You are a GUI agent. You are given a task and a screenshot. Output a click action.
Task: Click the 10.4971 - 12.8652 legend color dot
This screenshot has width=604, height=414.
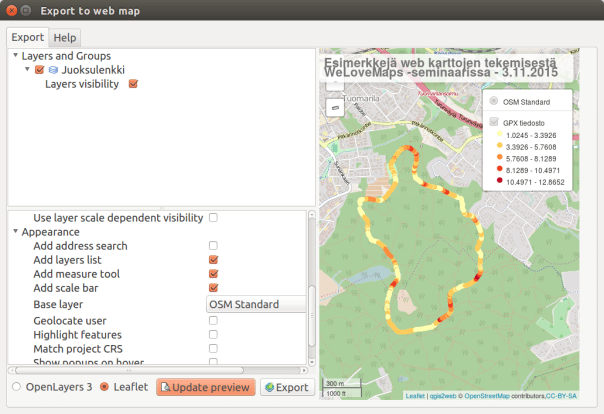pos(500,180)
